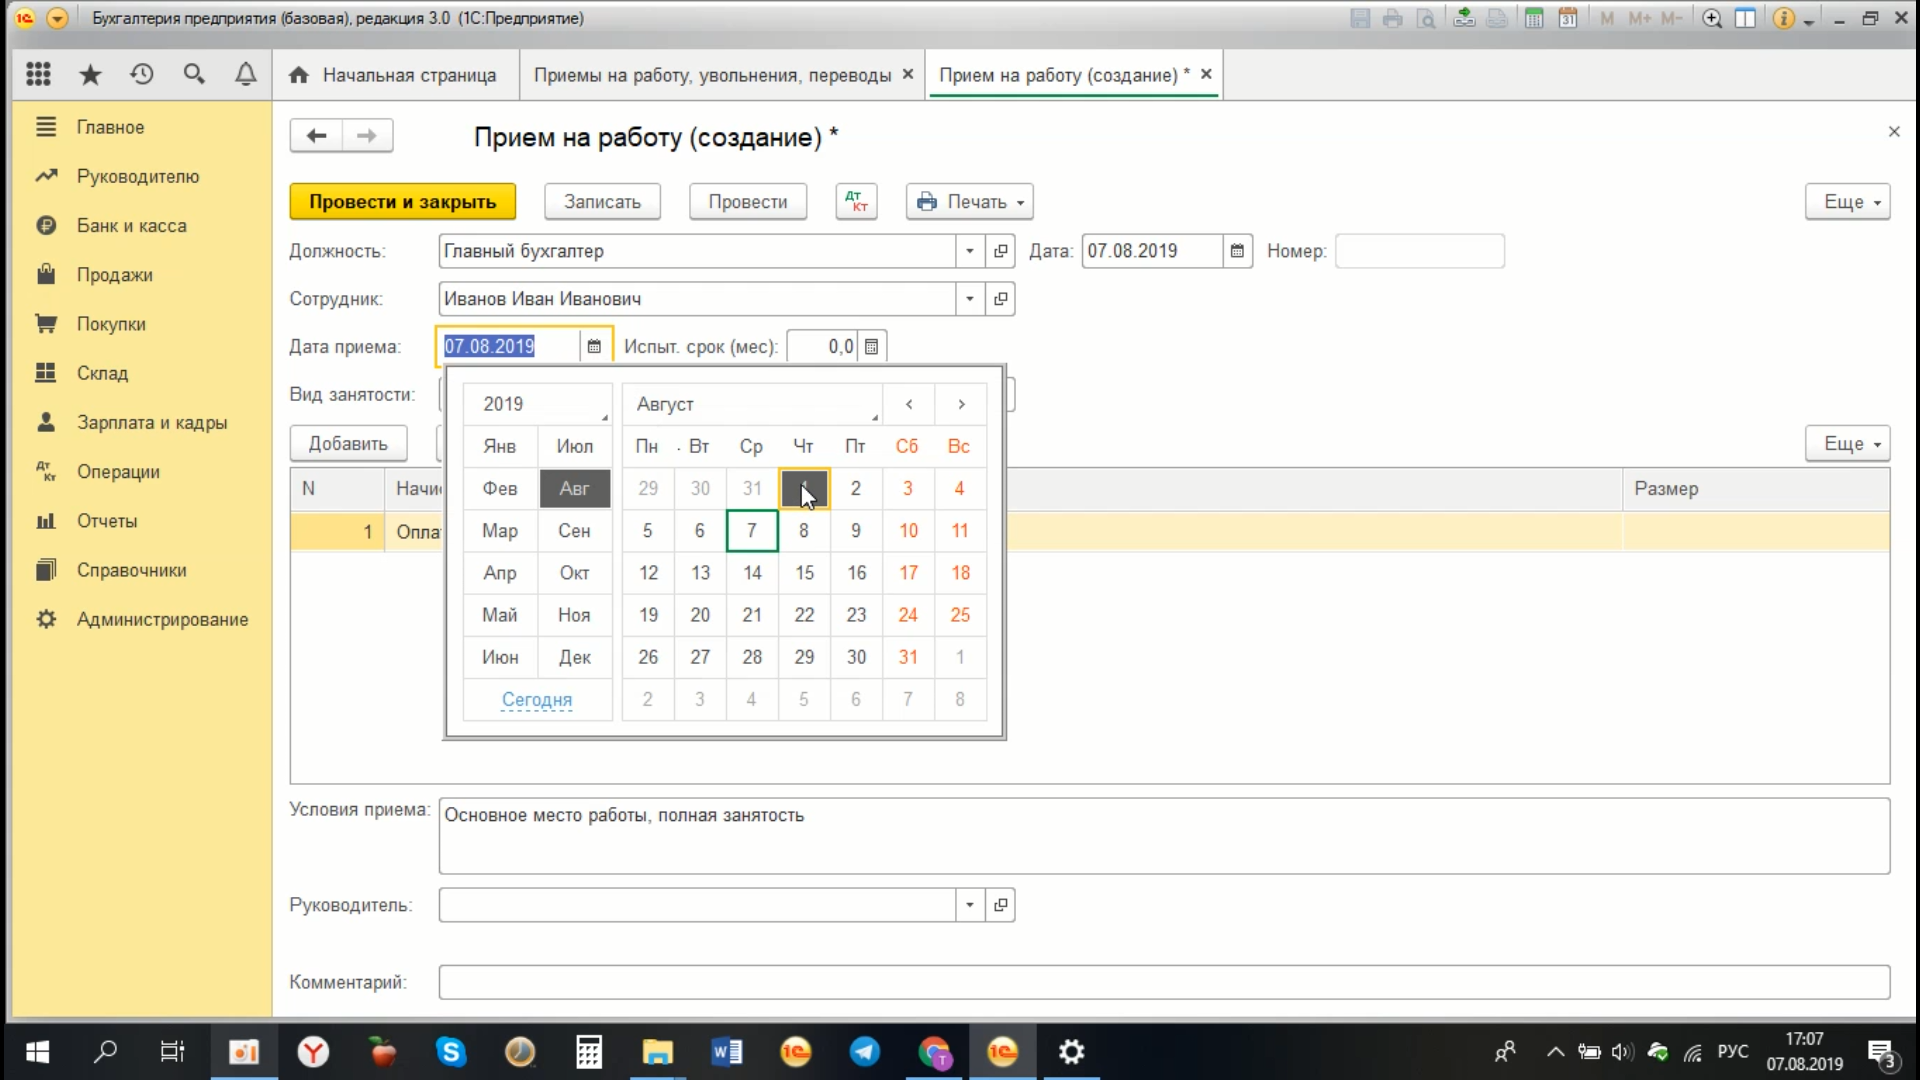Switch to 'Приемы на работу, увольнения, переводы' tab
The image size is (1920, 1080).
[x=713, y=75]
